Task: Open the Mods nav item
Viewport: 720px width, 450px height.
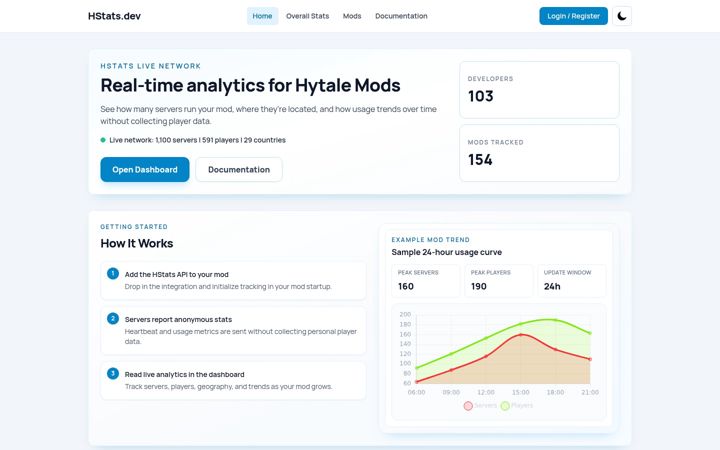Action: [352, 16]
